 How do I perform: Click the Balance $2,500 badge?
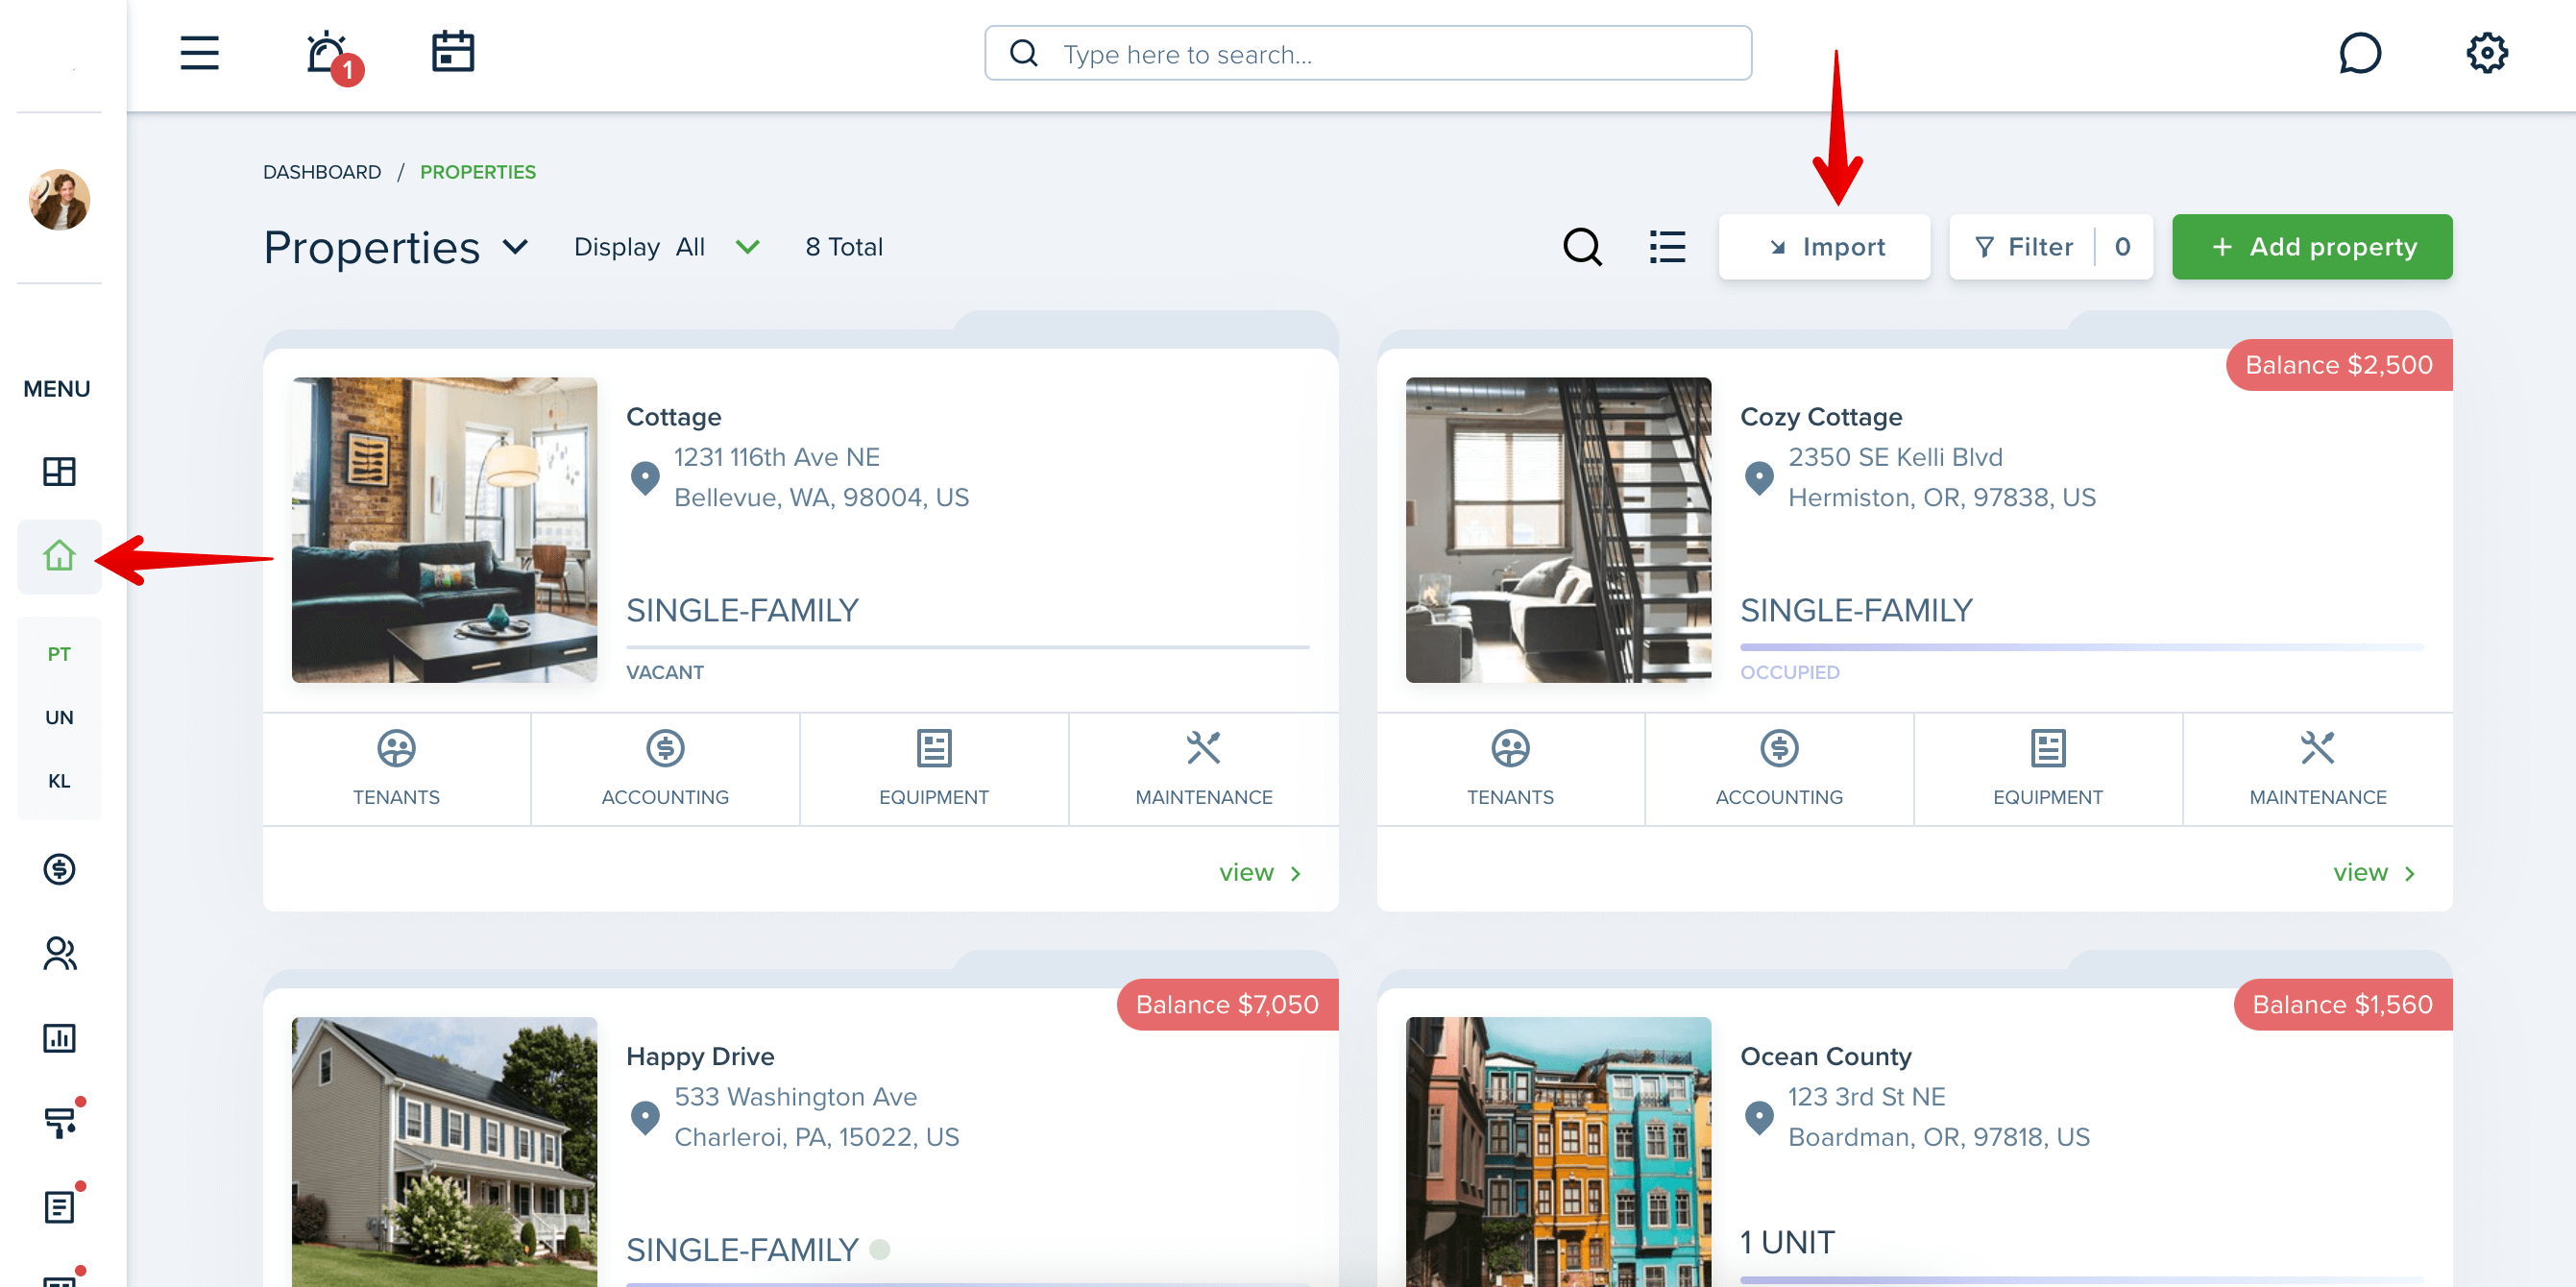click(2338, 365)
